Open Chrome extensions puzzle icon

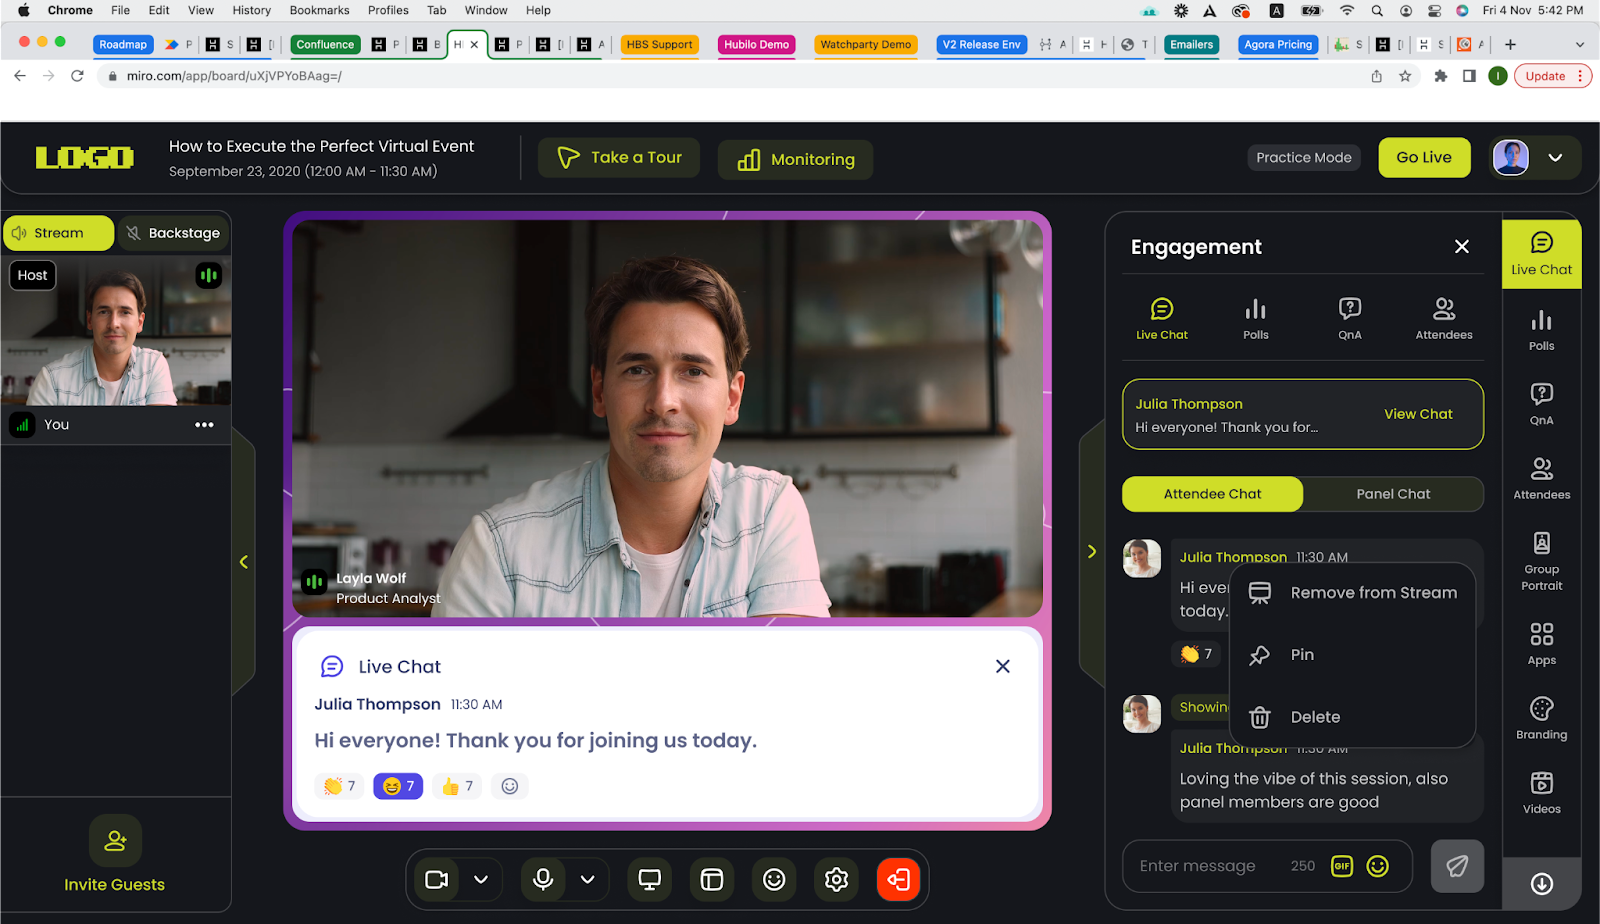tap(1440, 76)
